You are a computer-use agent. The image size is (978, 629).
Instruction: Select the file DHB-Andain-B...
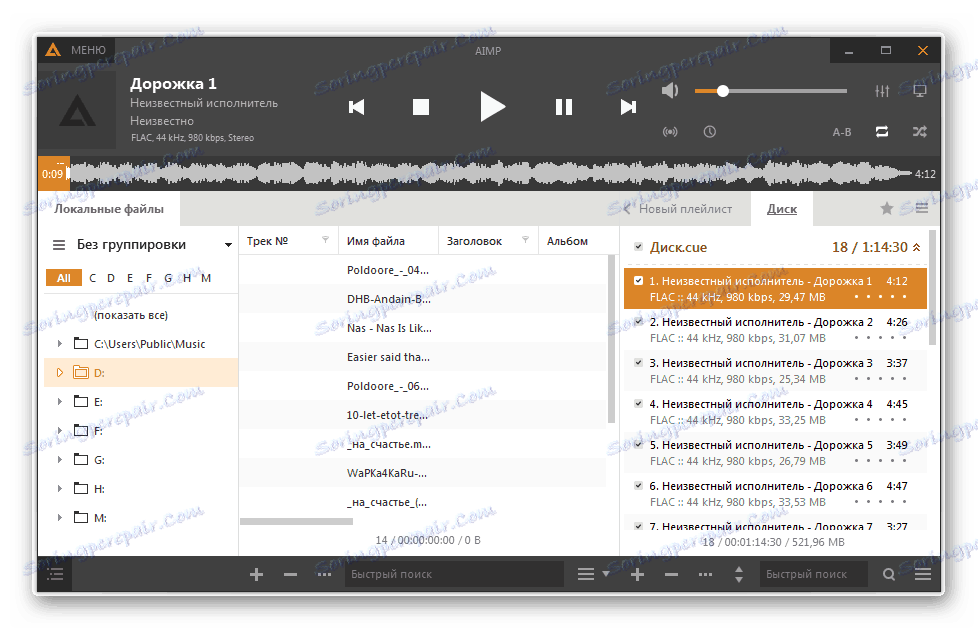pyautogui.click(x=389, y=299)
